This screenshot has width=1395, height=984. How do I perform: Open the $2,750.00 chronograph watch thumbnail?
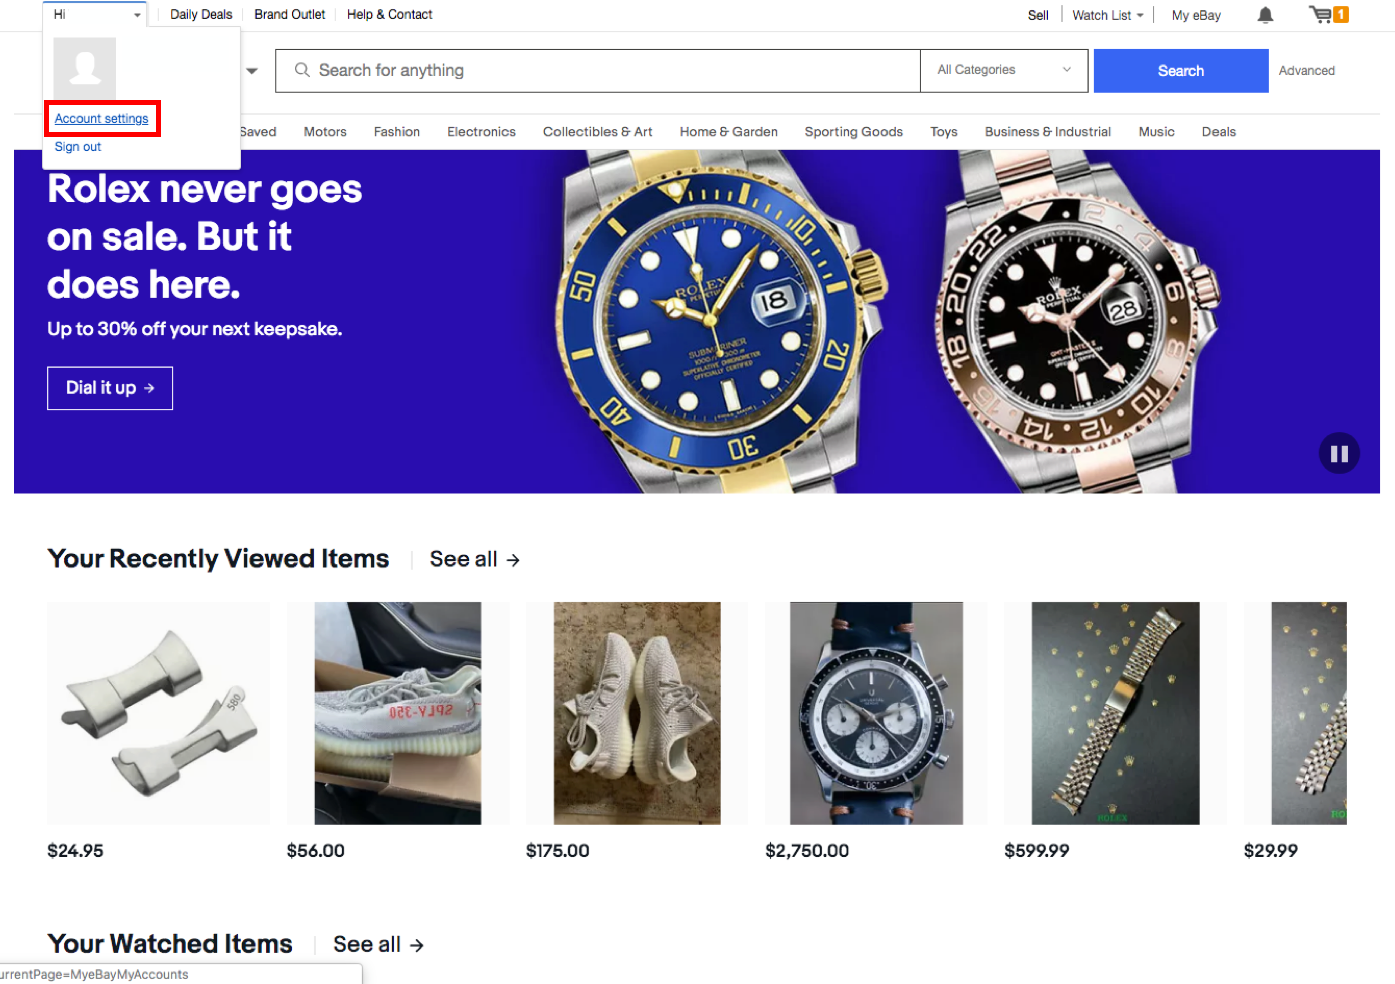coord(876,713)
